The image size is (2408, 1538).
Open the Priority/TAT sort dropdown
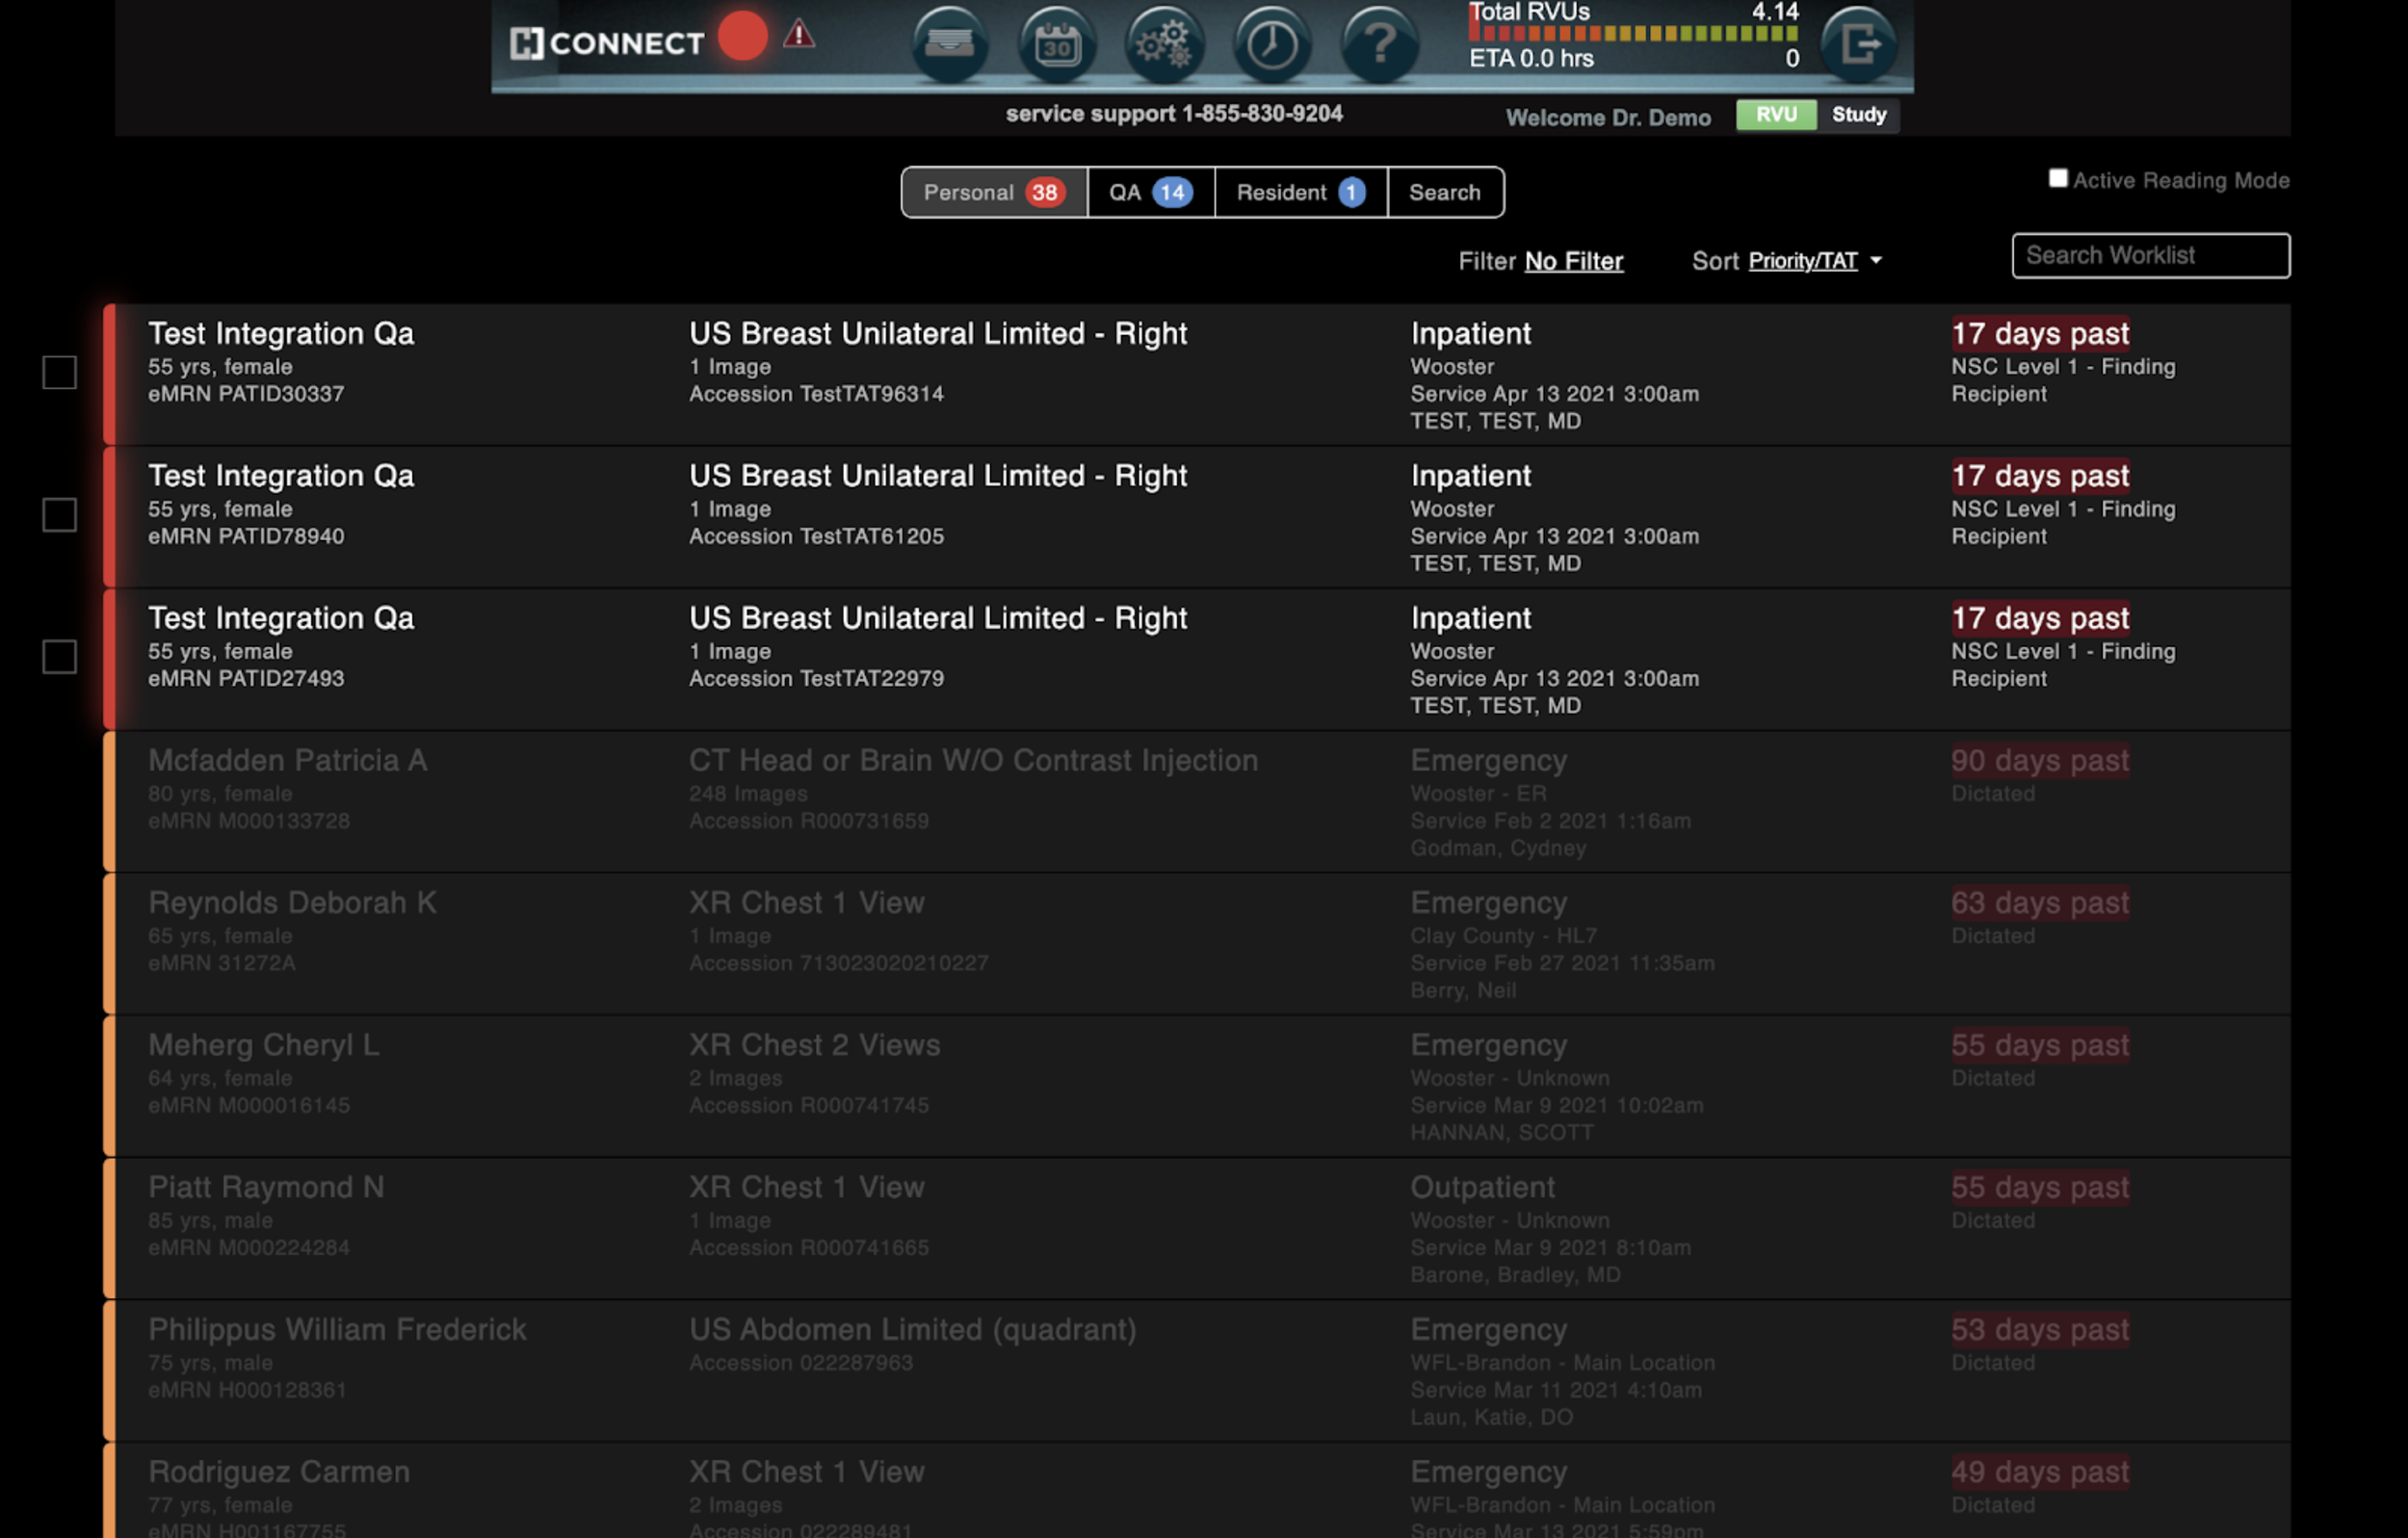coord(1802,261)
